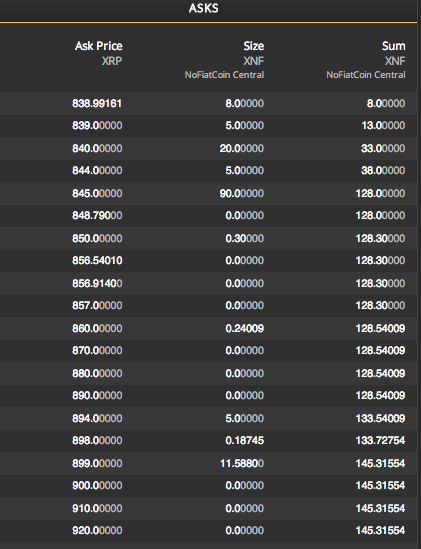This screenshot has height=549, width=421.
Task: Click NoFiatCoin Central under the Sum column
Action: pos(366,75)
